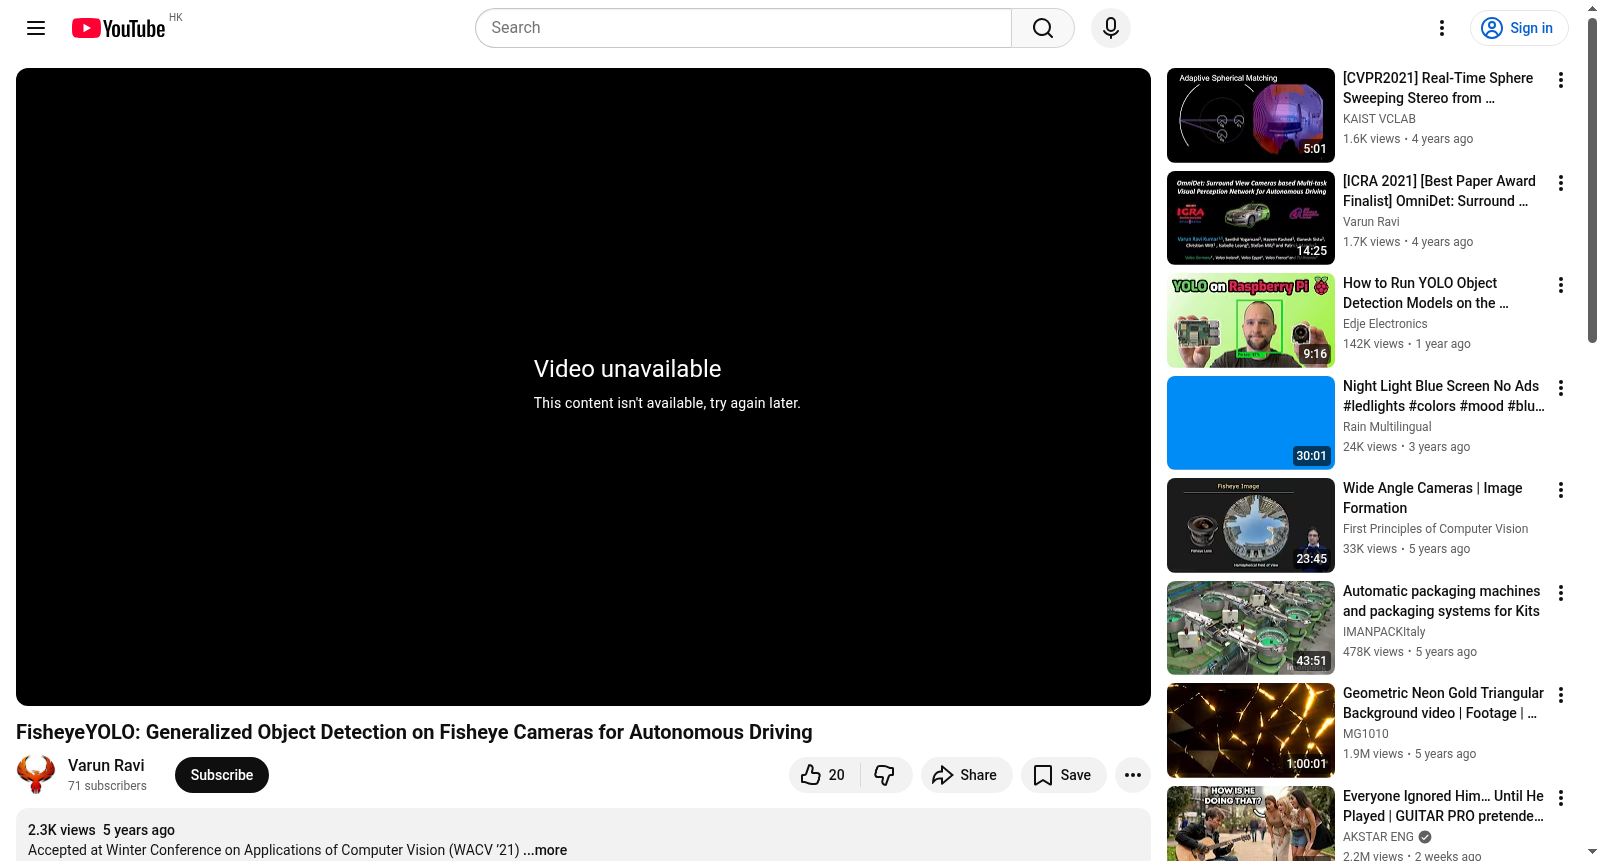Click the '71 subscribers' text

point(107,786)
